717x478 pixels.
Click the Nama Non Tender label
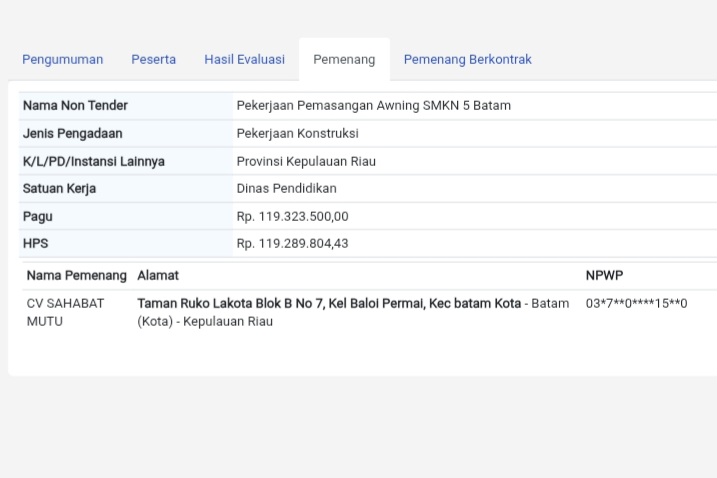[75, 106]
